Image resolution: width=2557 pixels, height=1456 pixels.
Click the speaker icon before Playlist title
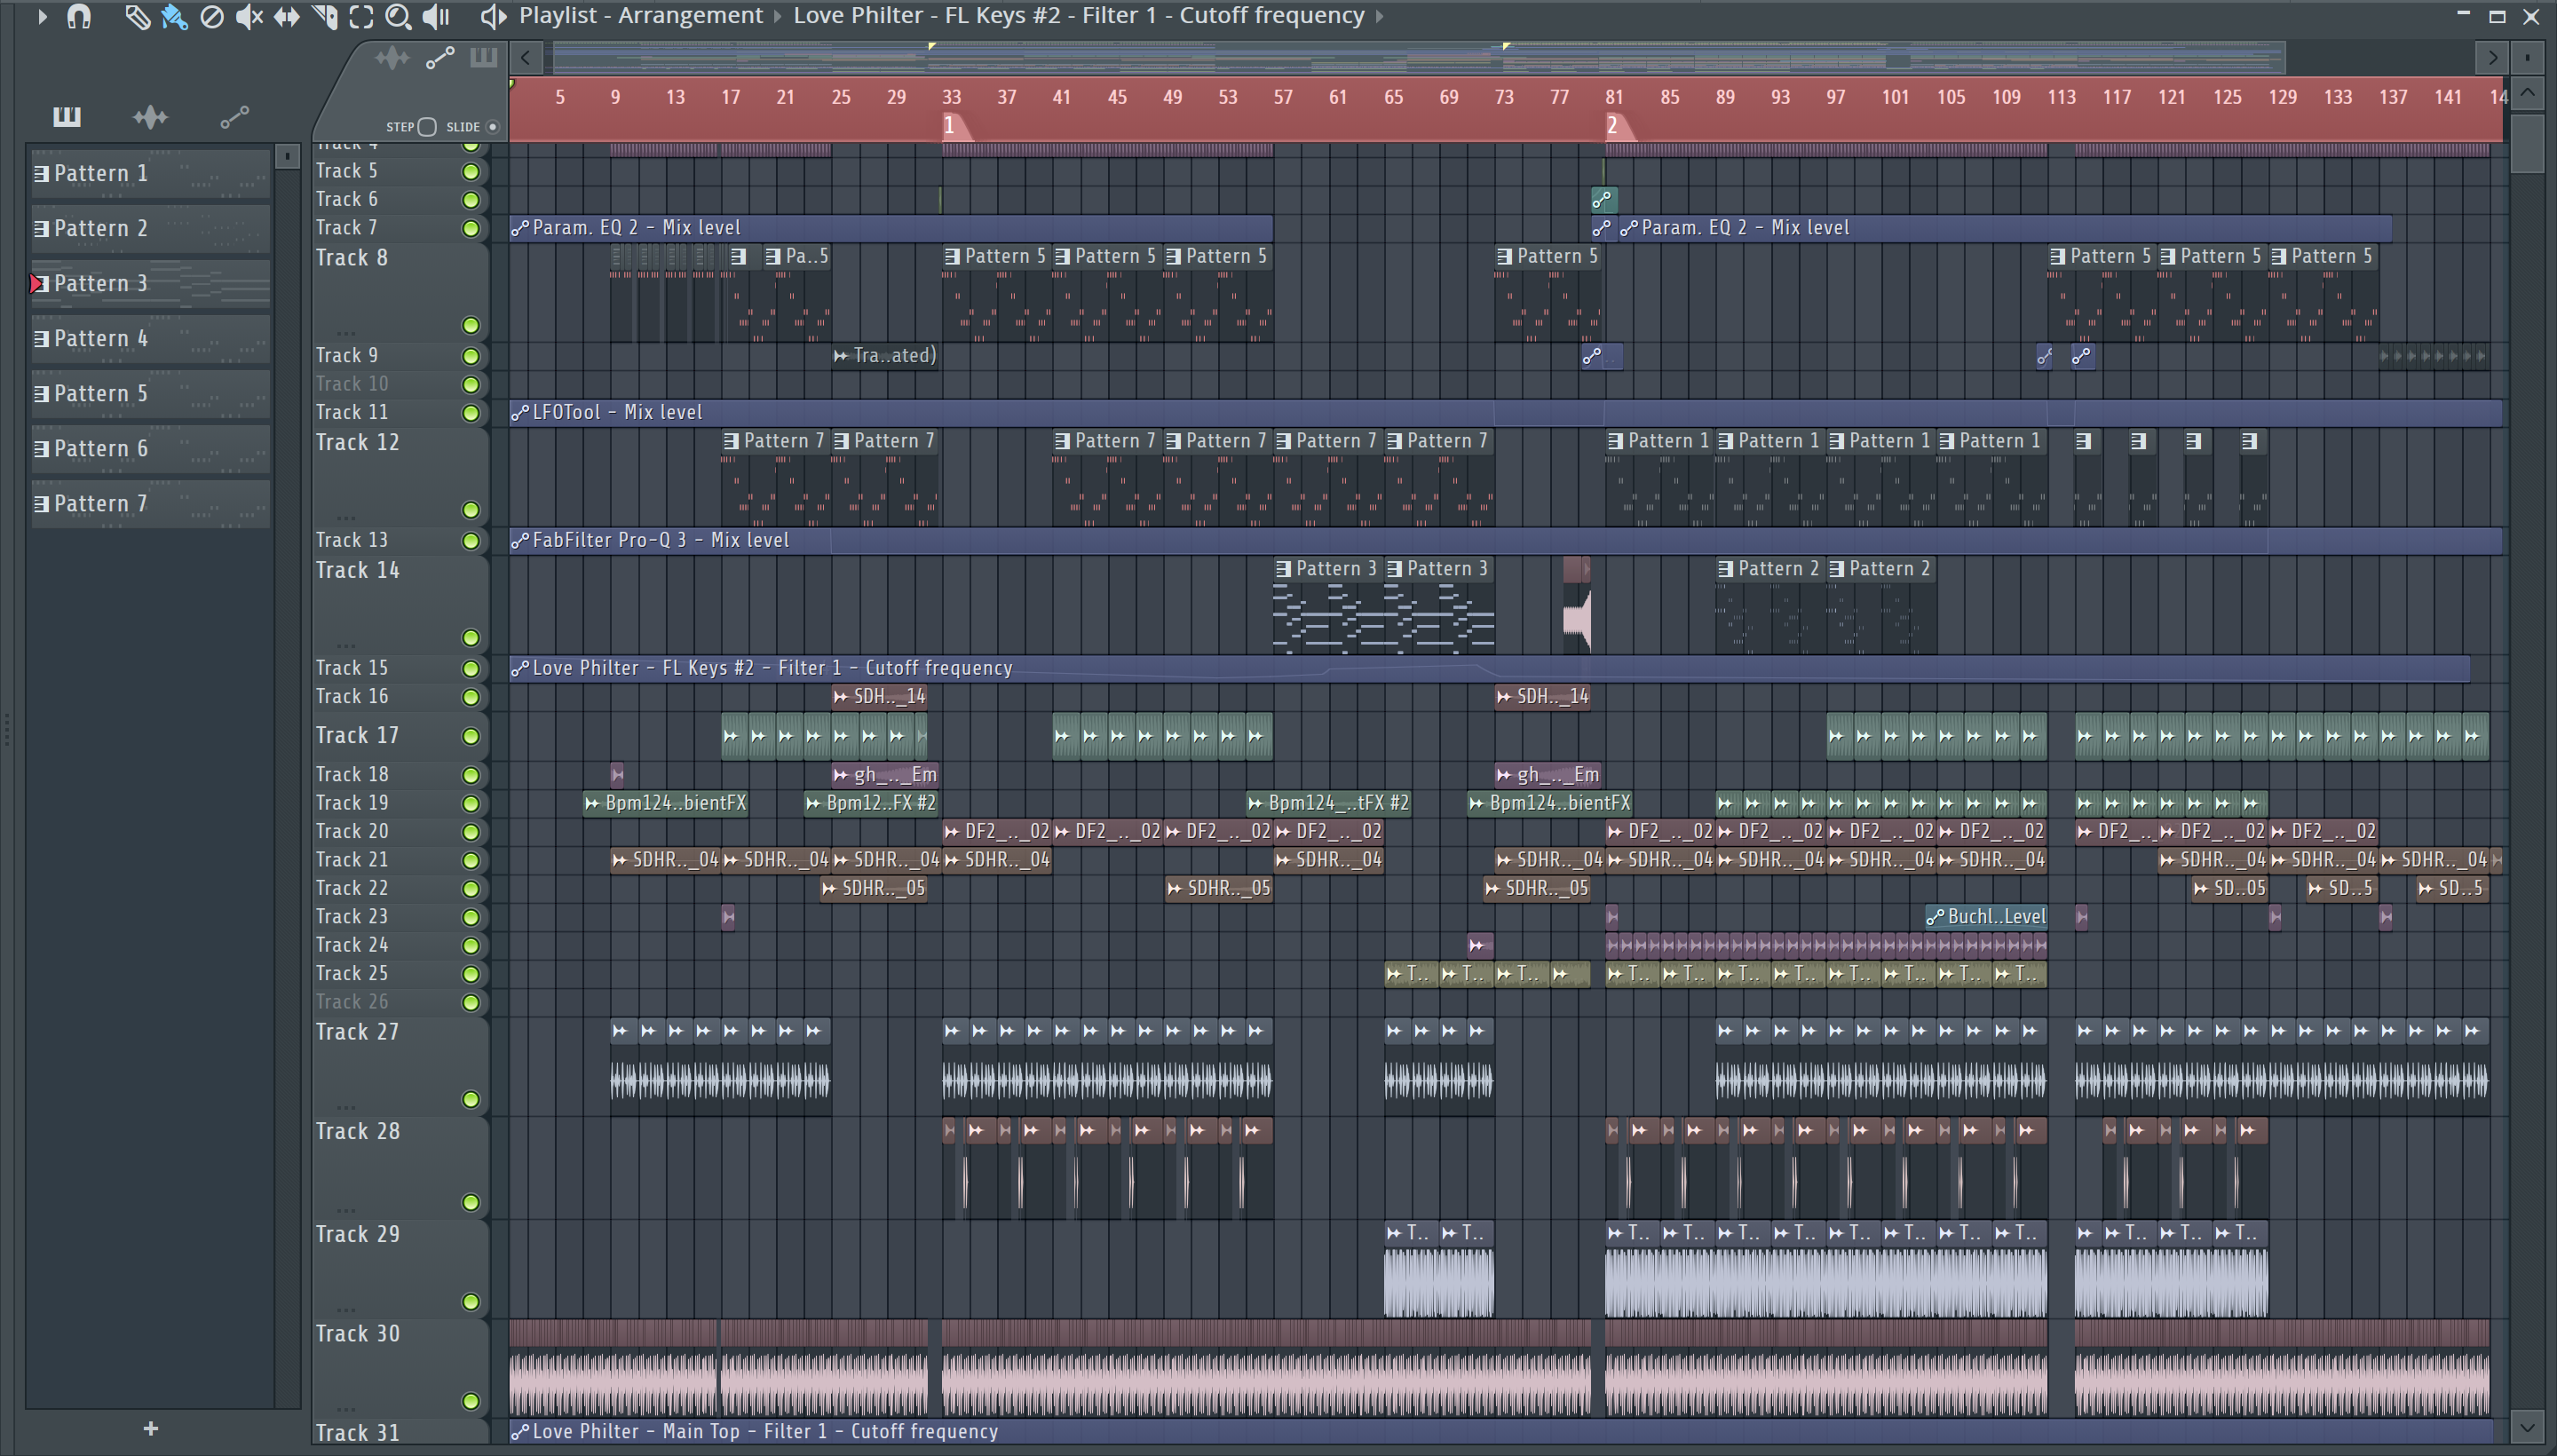click(x=492, y=16)
